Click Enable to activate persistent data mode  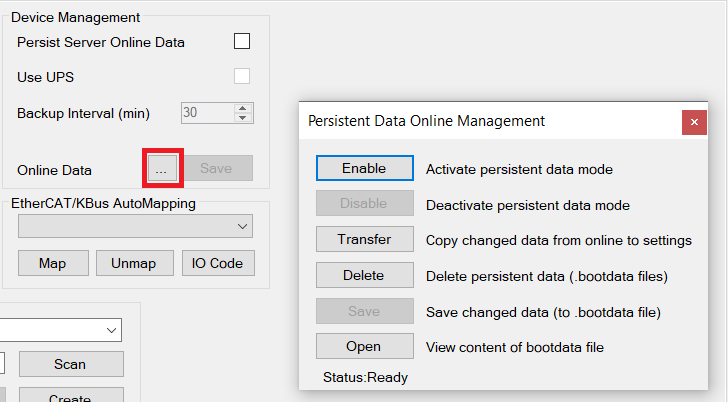pyautogui.click(x=364, y=168)
